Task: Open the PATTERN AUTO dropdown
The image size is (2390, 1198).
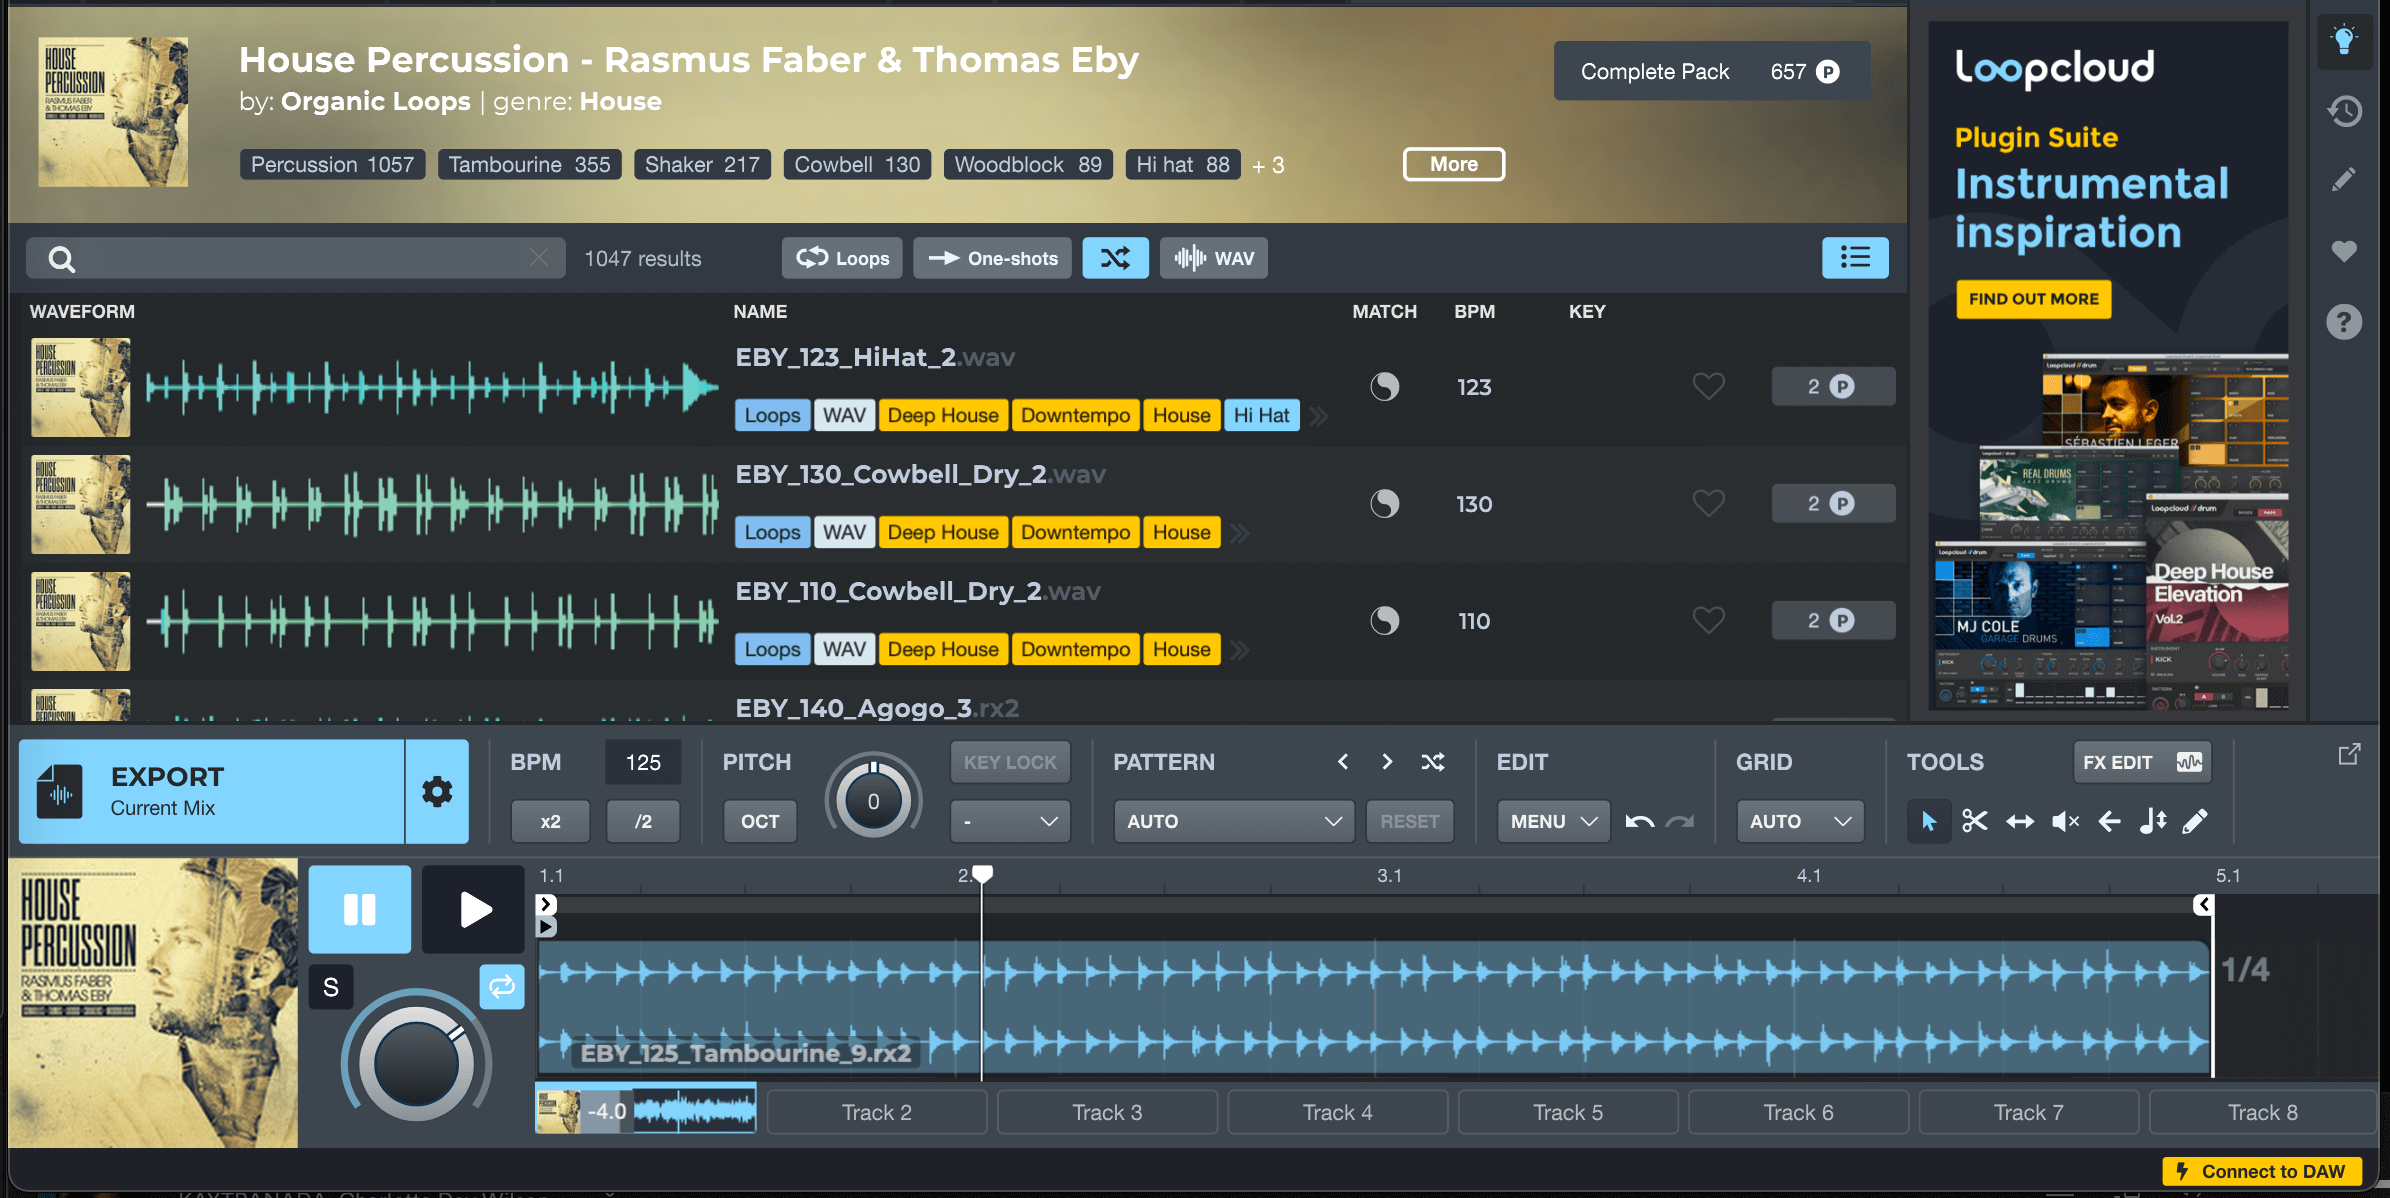Action: [x=1233, y=821]
